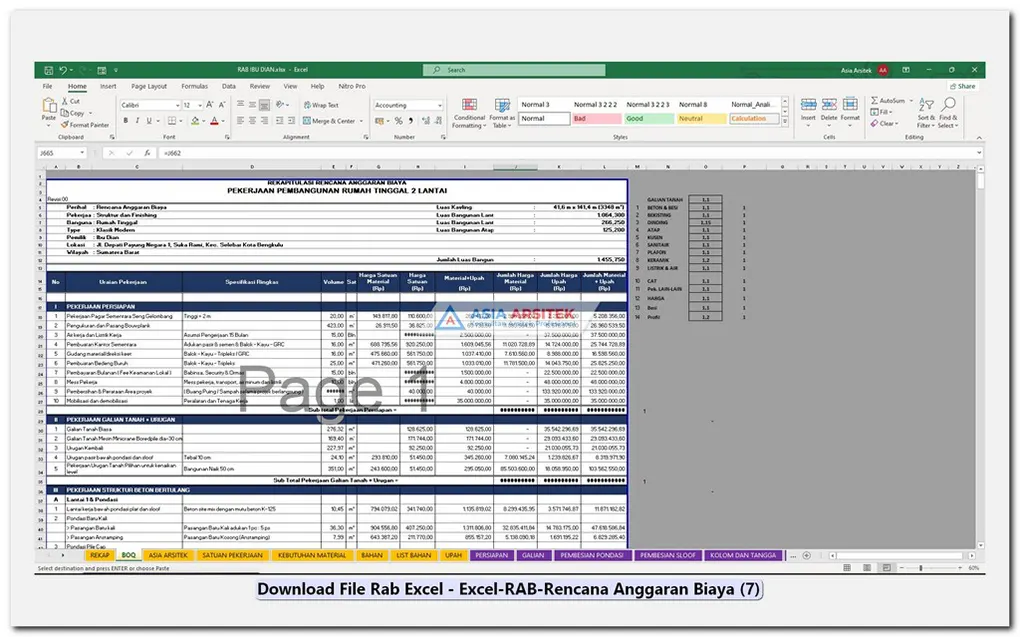Open Conditional Formatting menu
Screen dimensions: 1020x637
pyautogui.click(x=469, y=113)
